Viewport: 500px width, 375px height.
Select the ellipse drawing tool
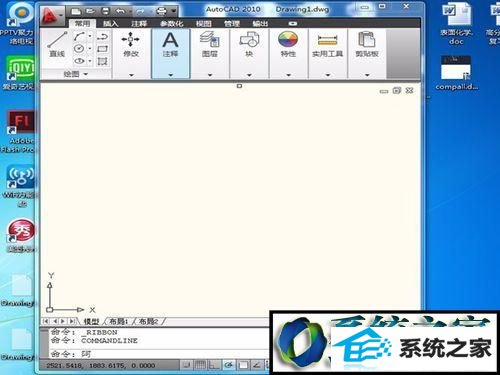pyautogui.click(x=79, y=61)
